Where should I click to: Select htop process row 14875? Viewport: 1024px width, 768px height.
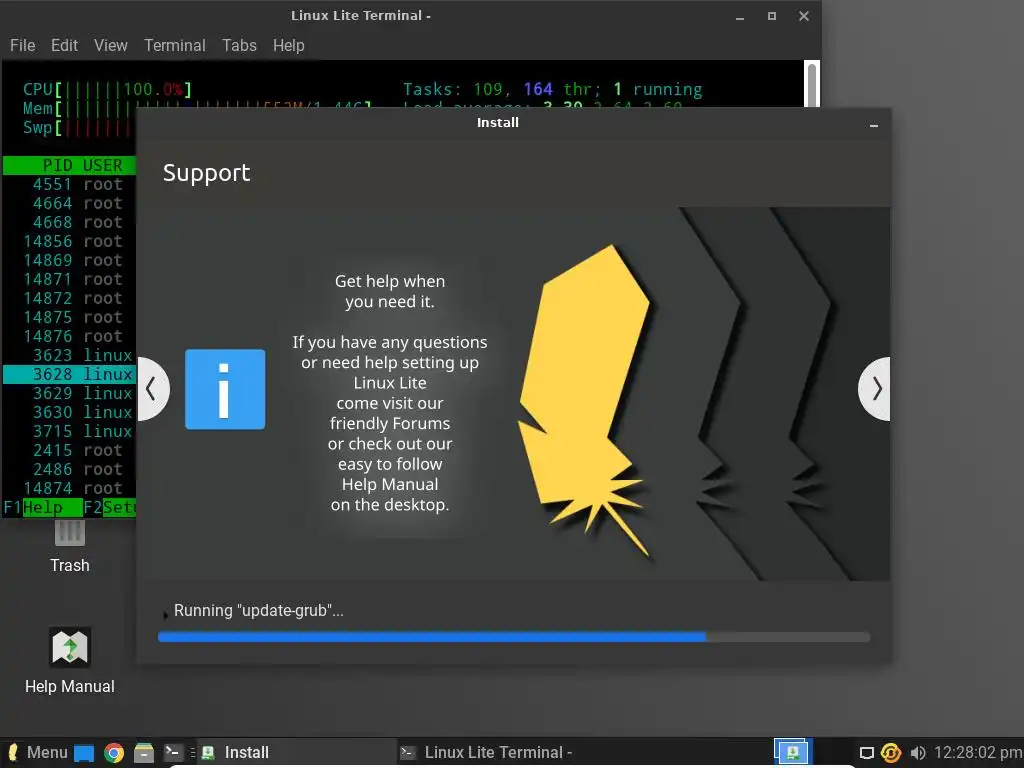69,317
